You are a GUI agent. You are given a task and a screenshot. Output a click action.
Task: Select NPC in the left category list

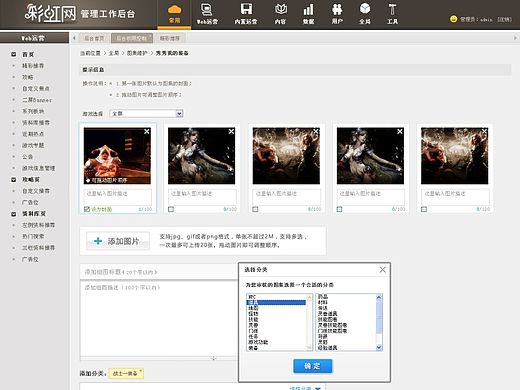(252, 297)
